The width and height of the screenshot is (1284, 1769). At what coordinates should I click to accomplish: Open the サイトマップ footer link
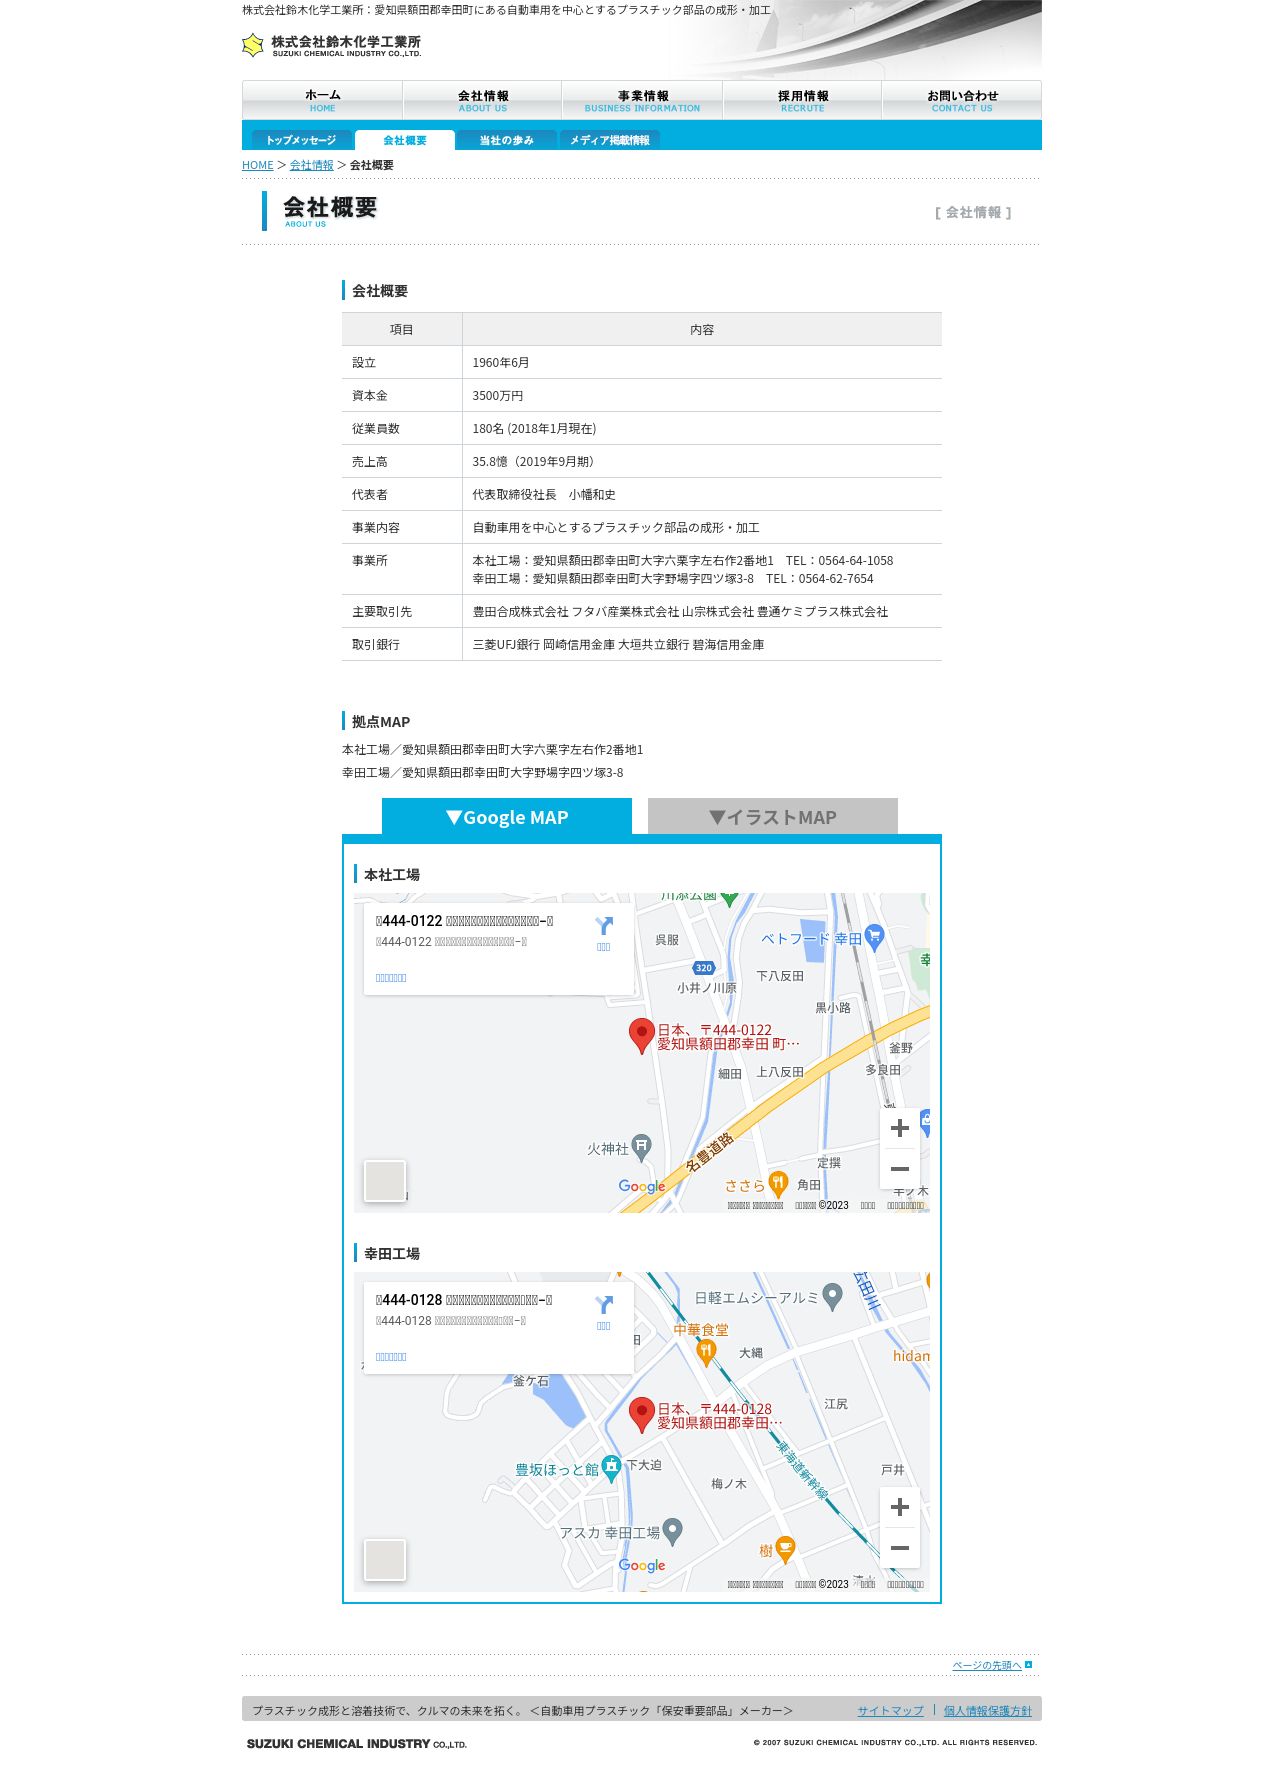coord(890,1711)
